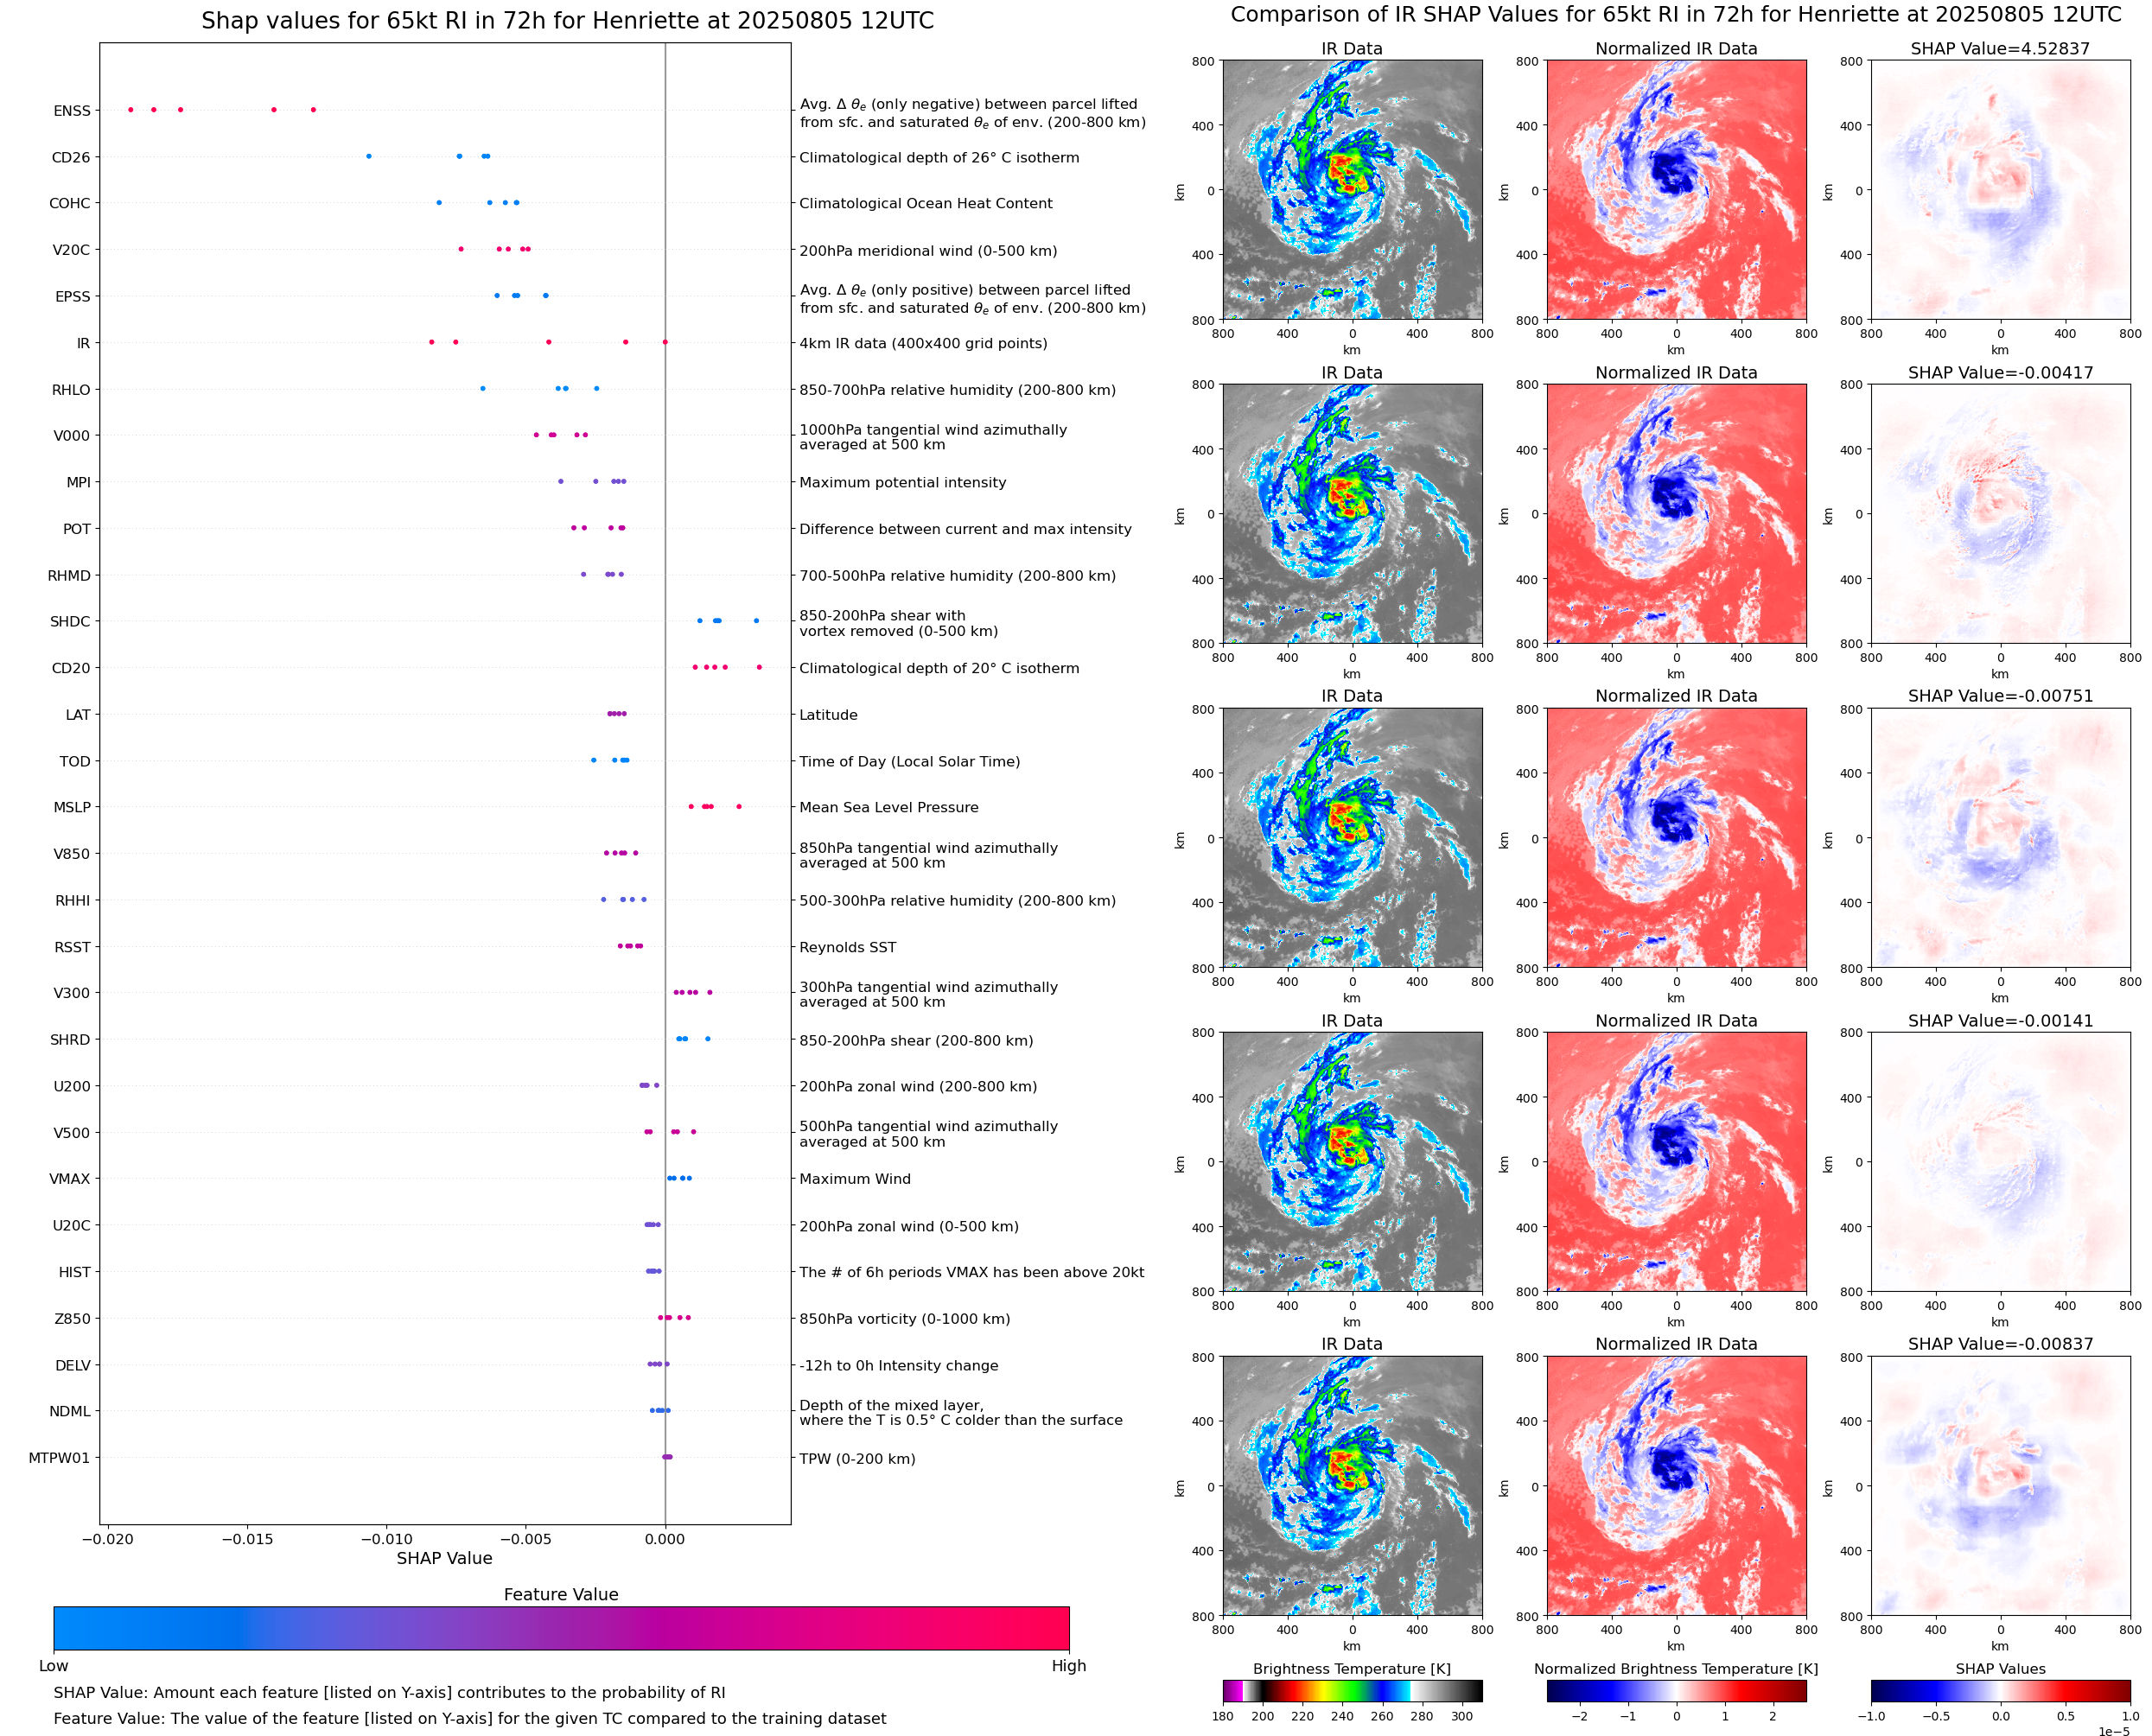Viewport: 2152px width, 1736px height.
Task: Click the SHAP Value=-0.00751 heatmap
Action: tap(2000, 838)
